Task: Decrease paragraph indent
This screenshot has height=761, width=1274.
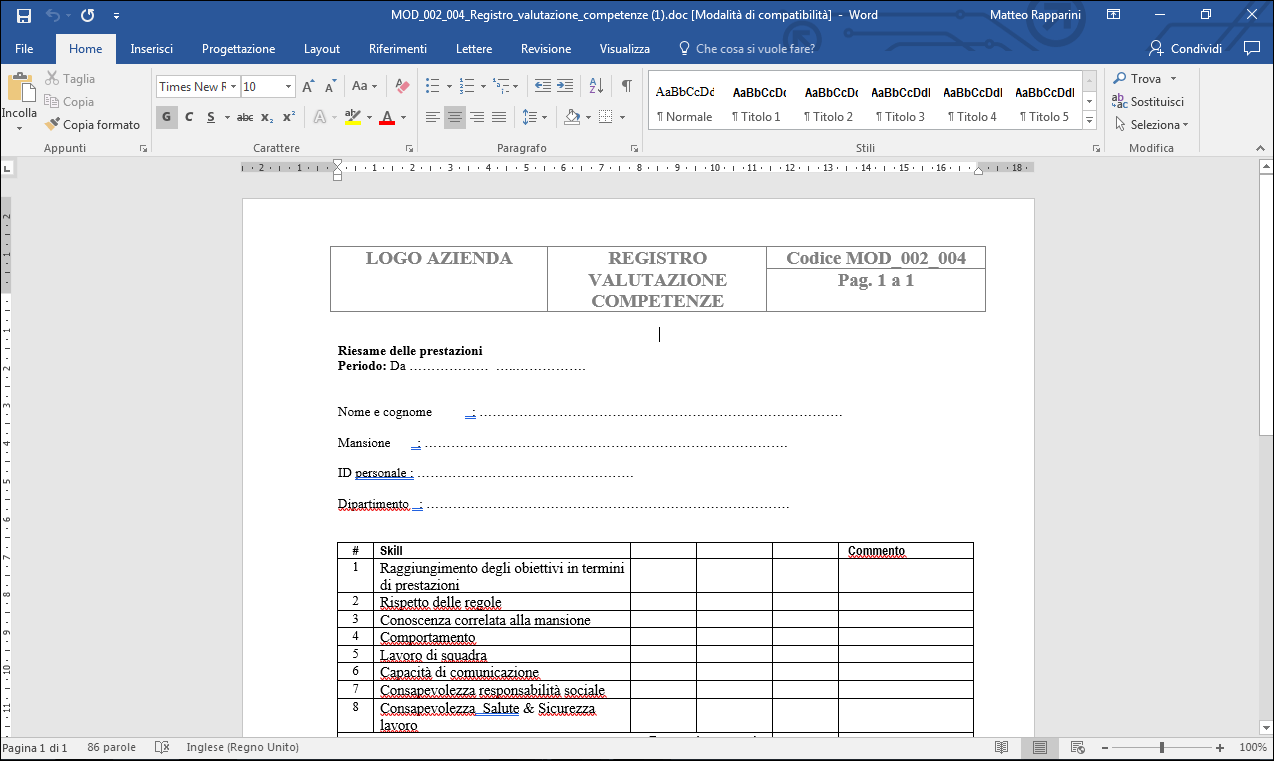Action: point(542,87)
